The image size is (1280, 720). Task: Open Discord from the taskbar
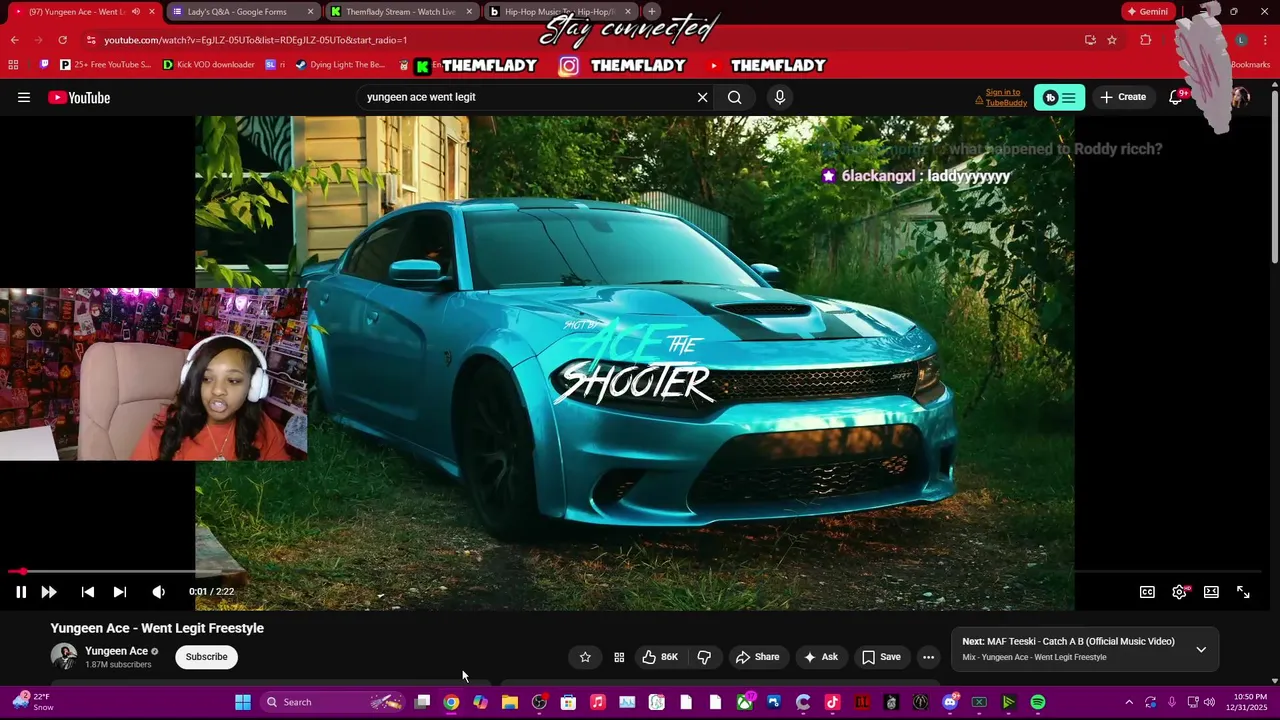click(950, 702)
